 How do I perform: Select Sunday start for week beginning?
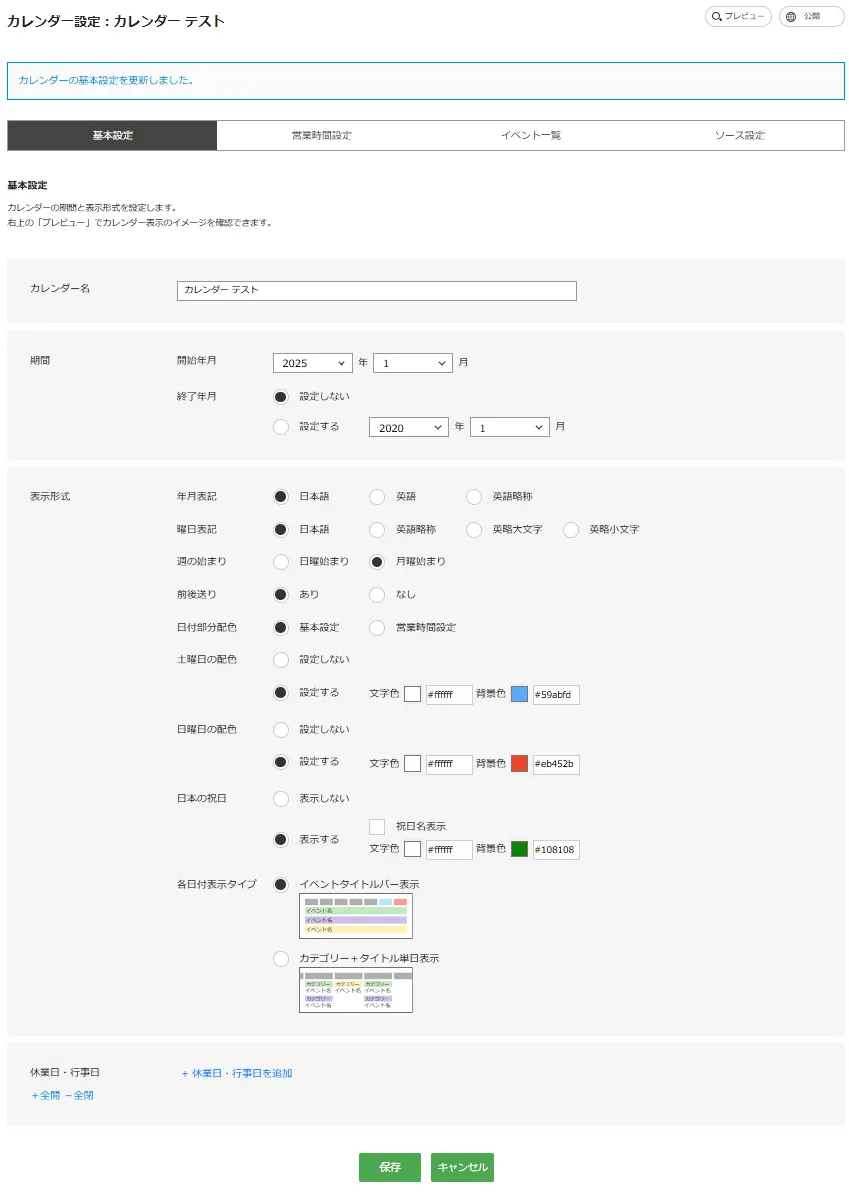click(x=281, y=562)
